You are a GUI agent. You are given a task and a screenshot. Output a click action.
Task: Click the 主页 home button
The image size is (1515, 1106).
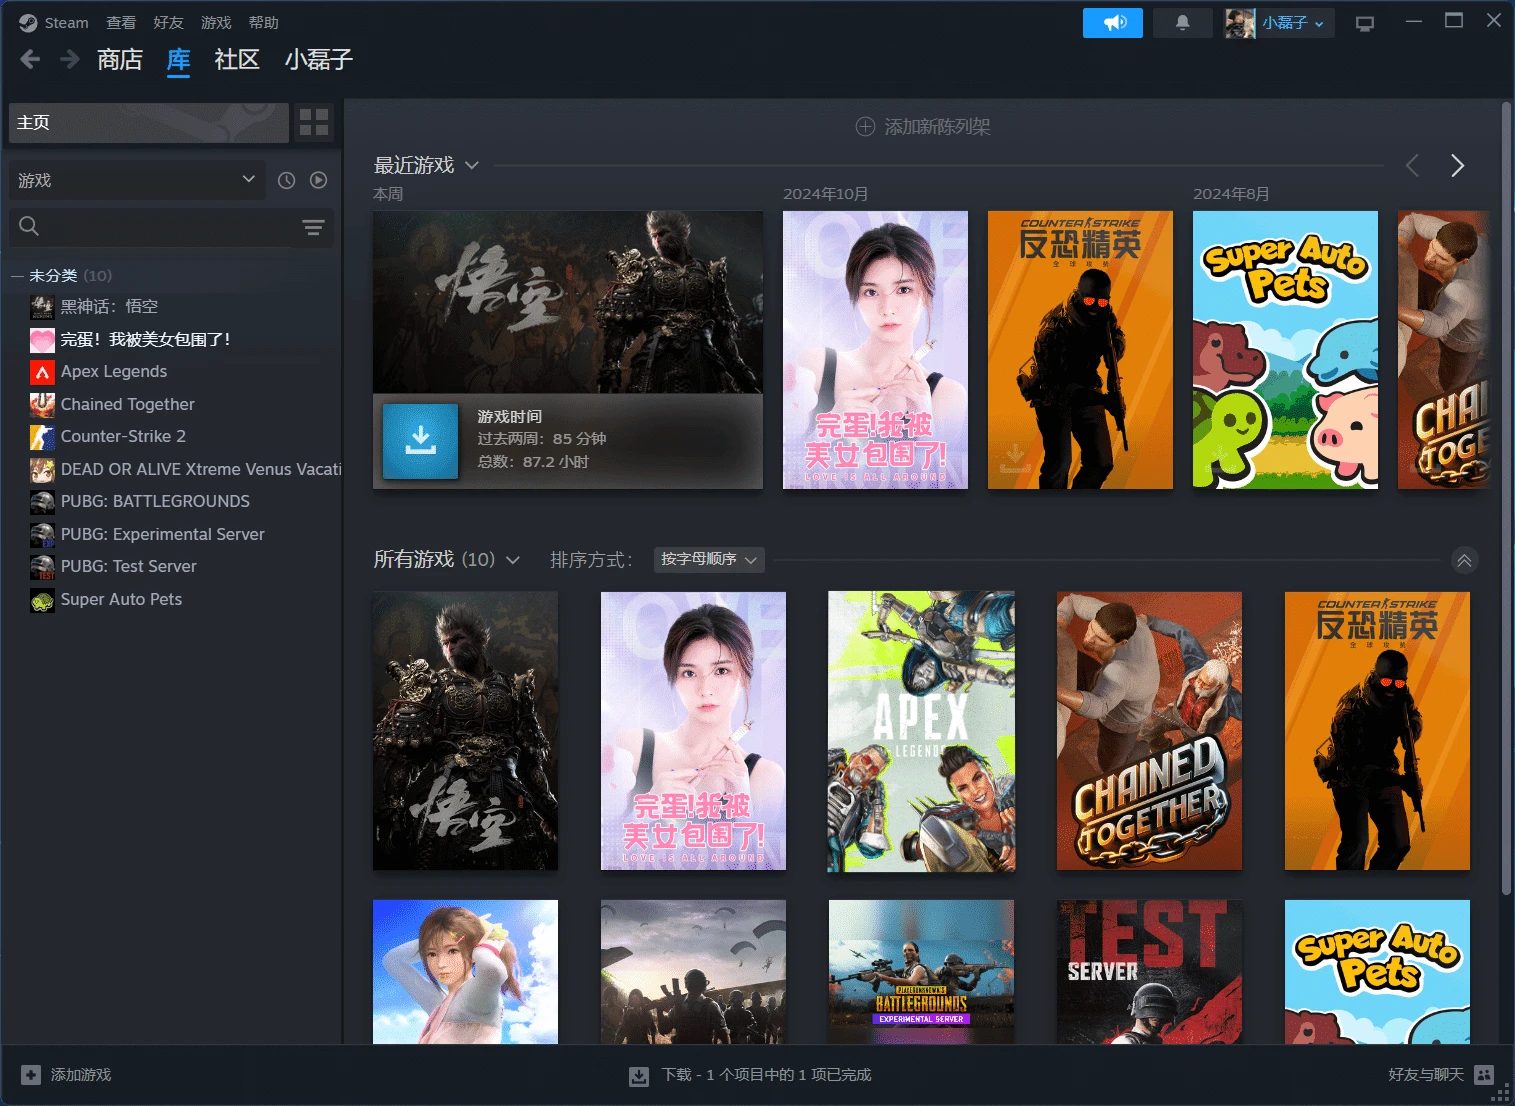[x=149, y=122]
